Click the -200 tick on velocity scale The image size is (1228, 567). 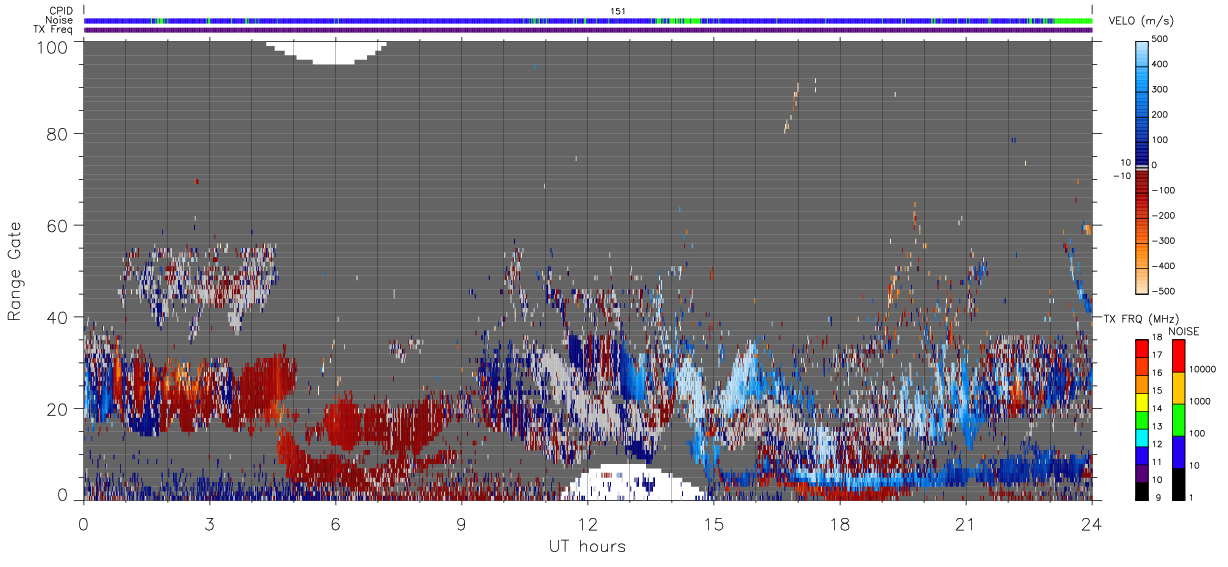tap(1164, 215)
